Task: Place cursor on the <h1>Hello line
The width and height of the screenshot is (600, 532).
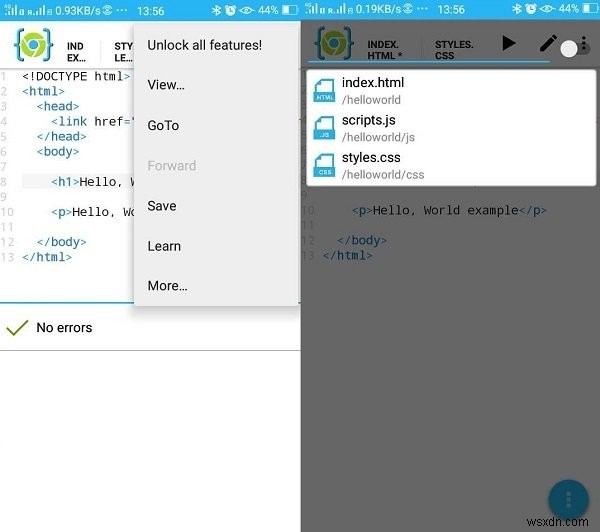Action: 93,181
